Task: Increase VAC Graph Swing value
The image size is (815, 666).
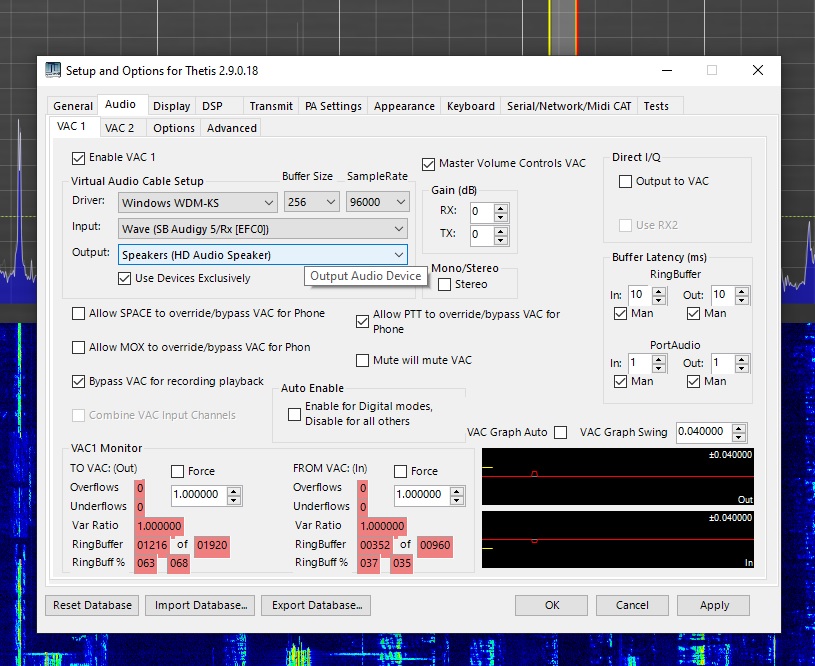Action: pos(739,428)
